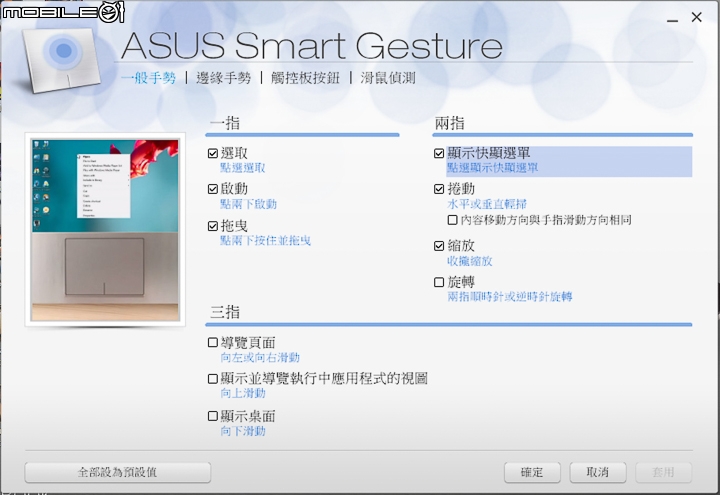
Task: Click the 向左或向右滑動 description text
Action: click(260, 358)
